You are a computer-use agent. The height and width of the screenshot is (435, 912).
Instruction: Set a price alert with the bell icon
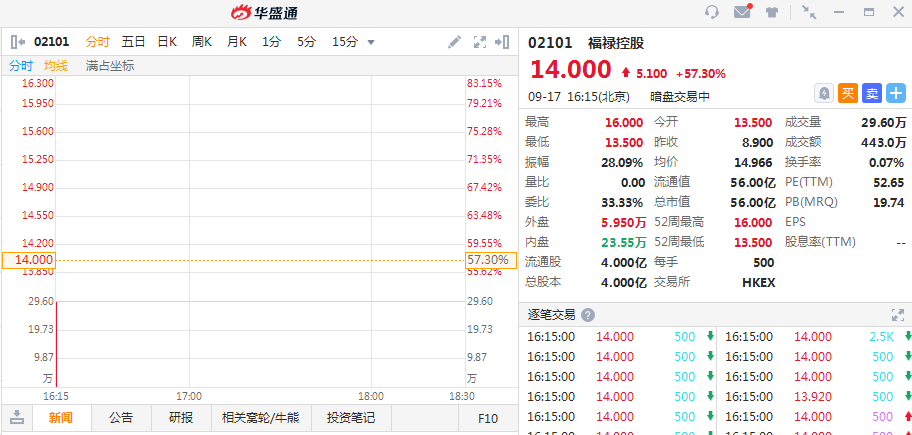point(824,94)
